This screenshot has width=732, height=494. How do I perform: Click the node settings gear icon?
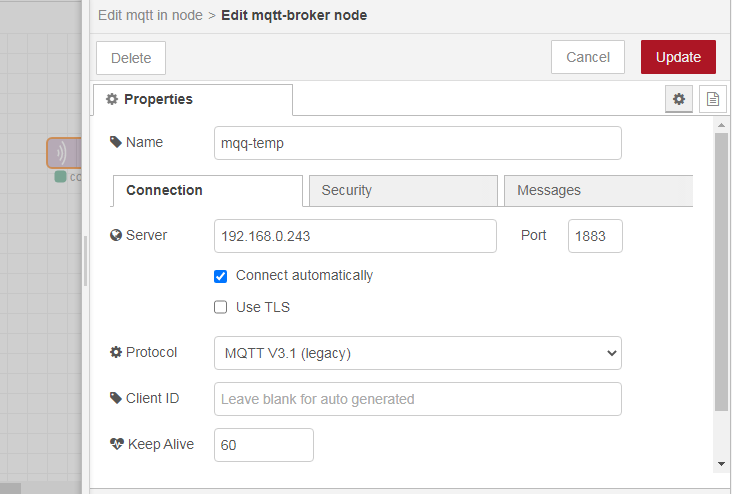pos(679,99)
